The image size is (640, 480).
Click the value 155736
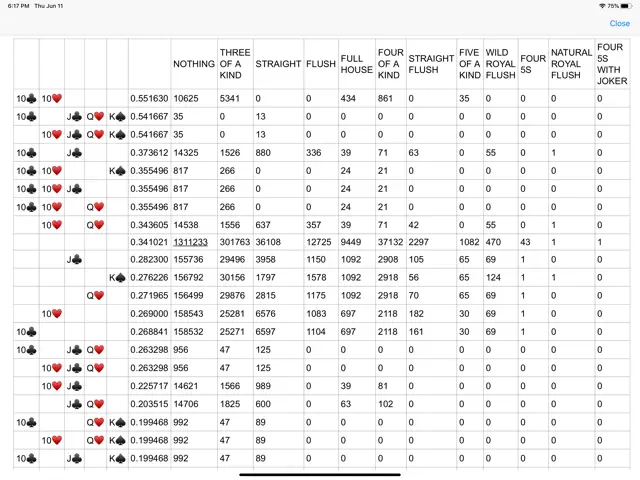tap(188, 259)
